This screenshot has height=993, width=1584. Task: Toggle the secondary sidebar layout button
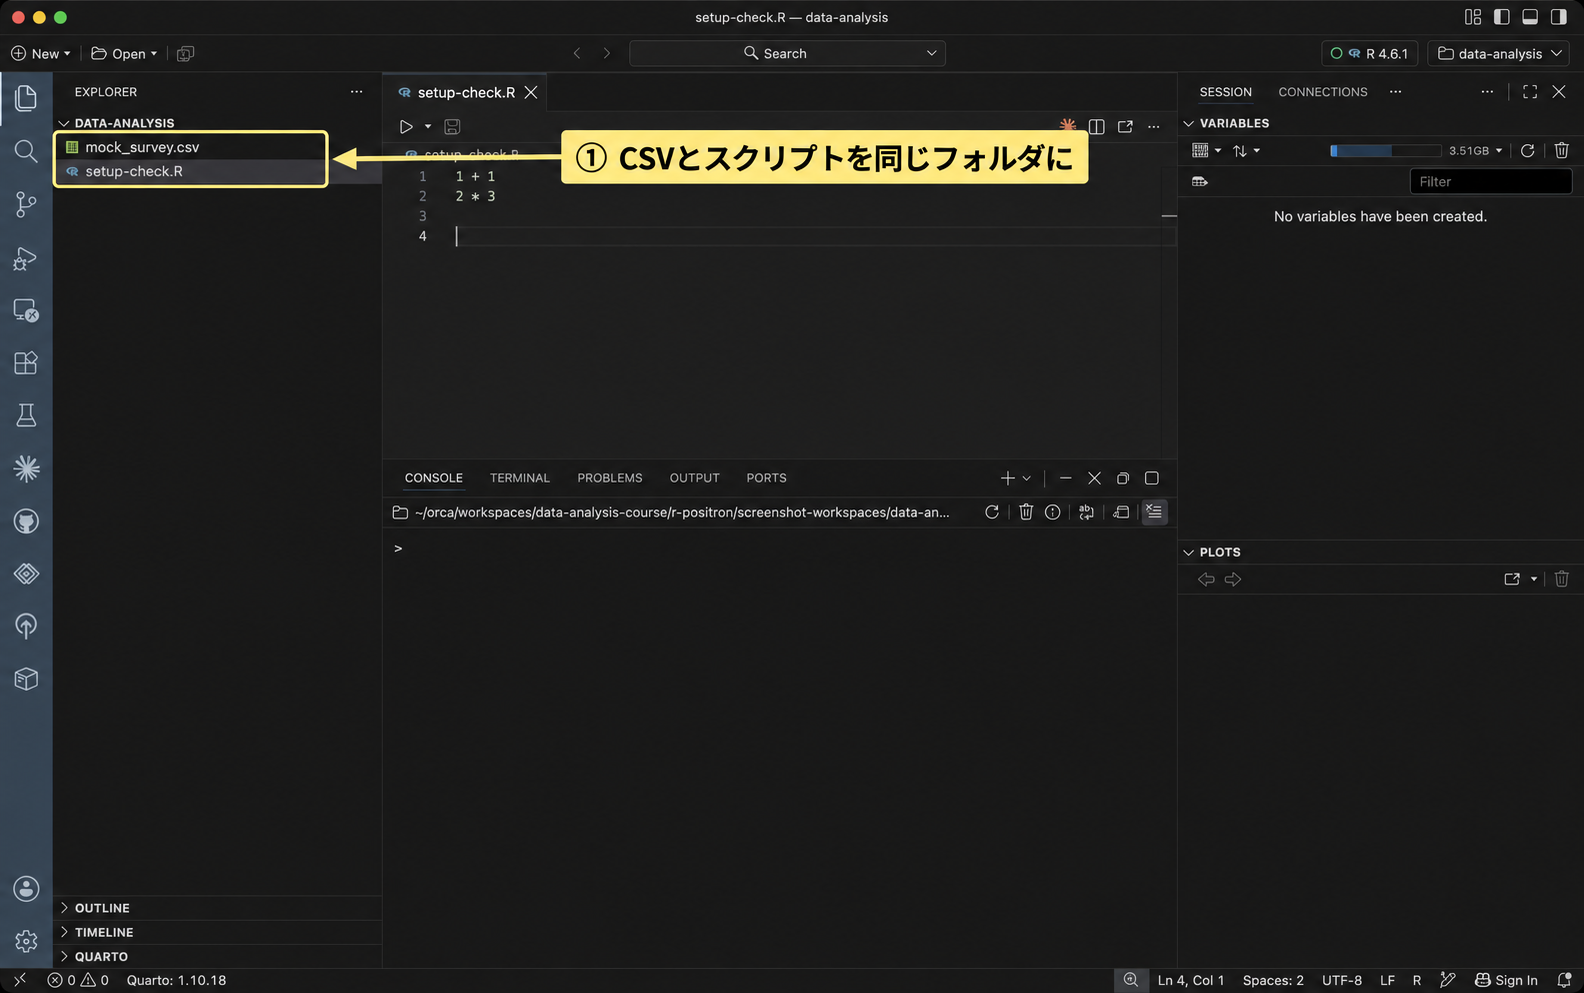(x=1558, y=17)
